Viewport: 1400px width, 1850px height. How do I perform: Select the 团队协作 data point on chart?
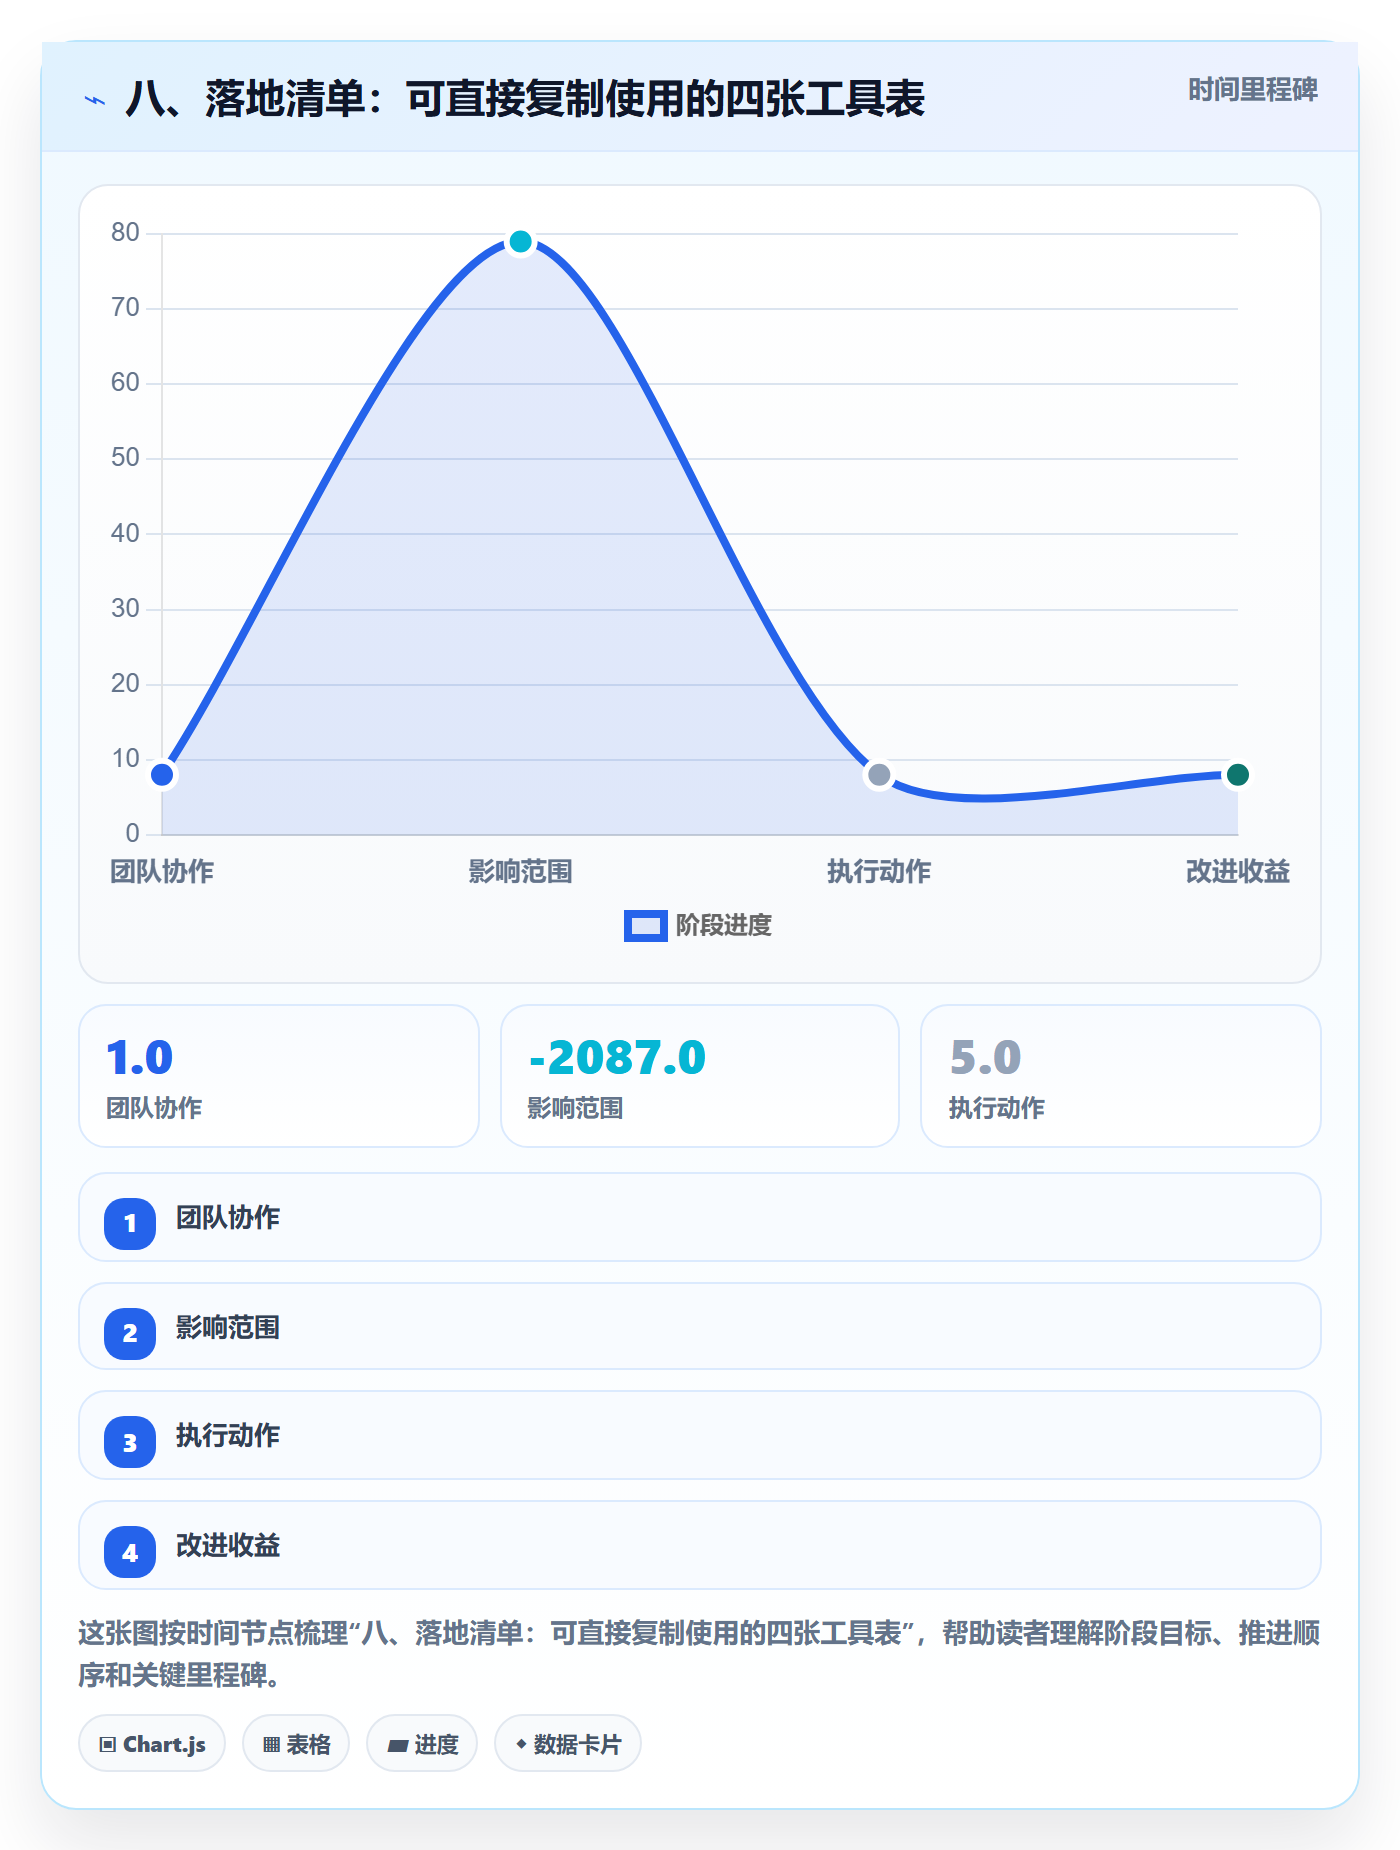[162, 774]
